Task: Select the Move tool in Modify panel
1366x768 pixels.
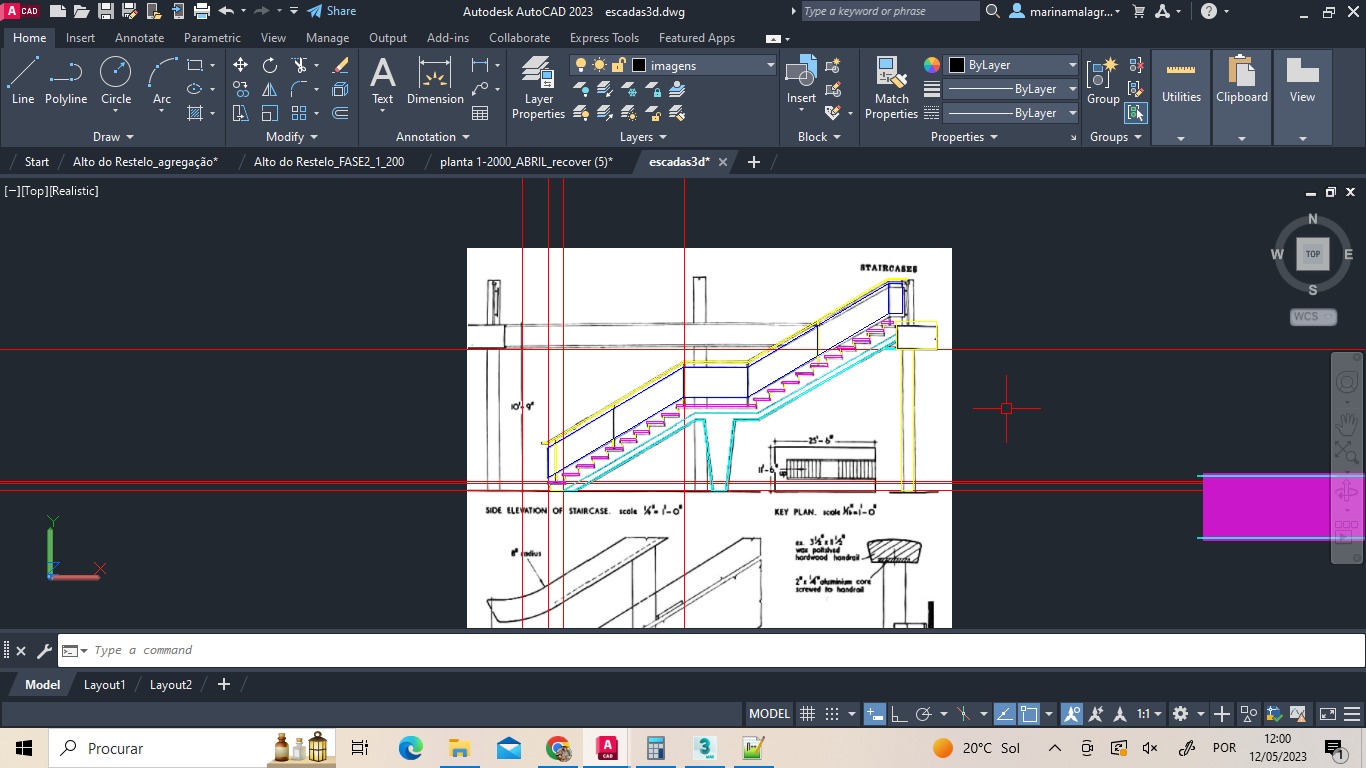Action: click(x=240, y=65)
